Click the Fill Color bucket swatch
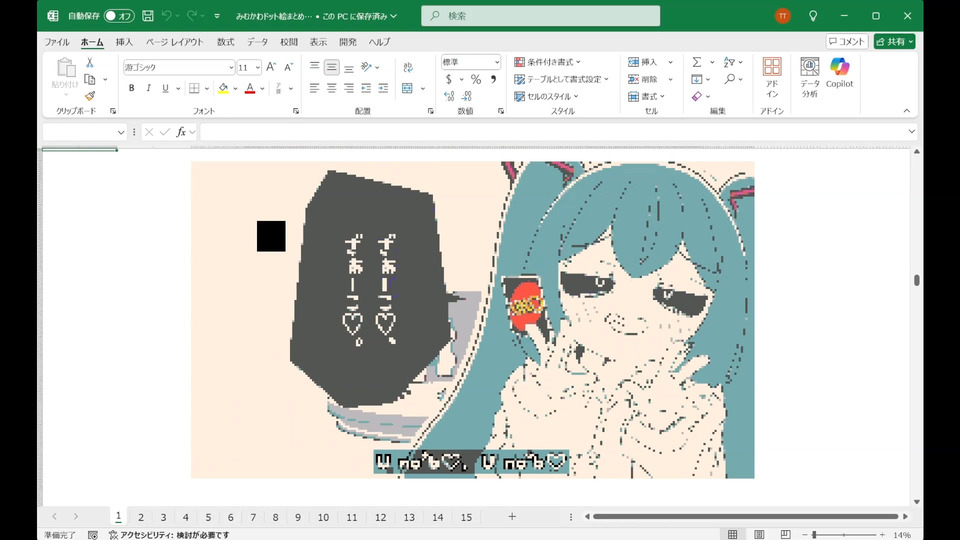960x540 pixels. (x=223, y=89)
